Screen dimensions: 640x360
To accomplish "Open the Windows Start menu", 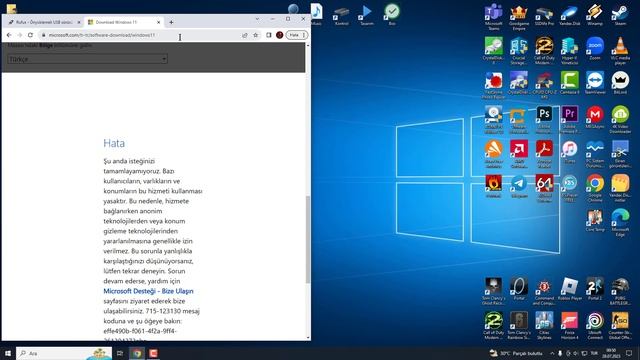I will click(x=8, y=353).
